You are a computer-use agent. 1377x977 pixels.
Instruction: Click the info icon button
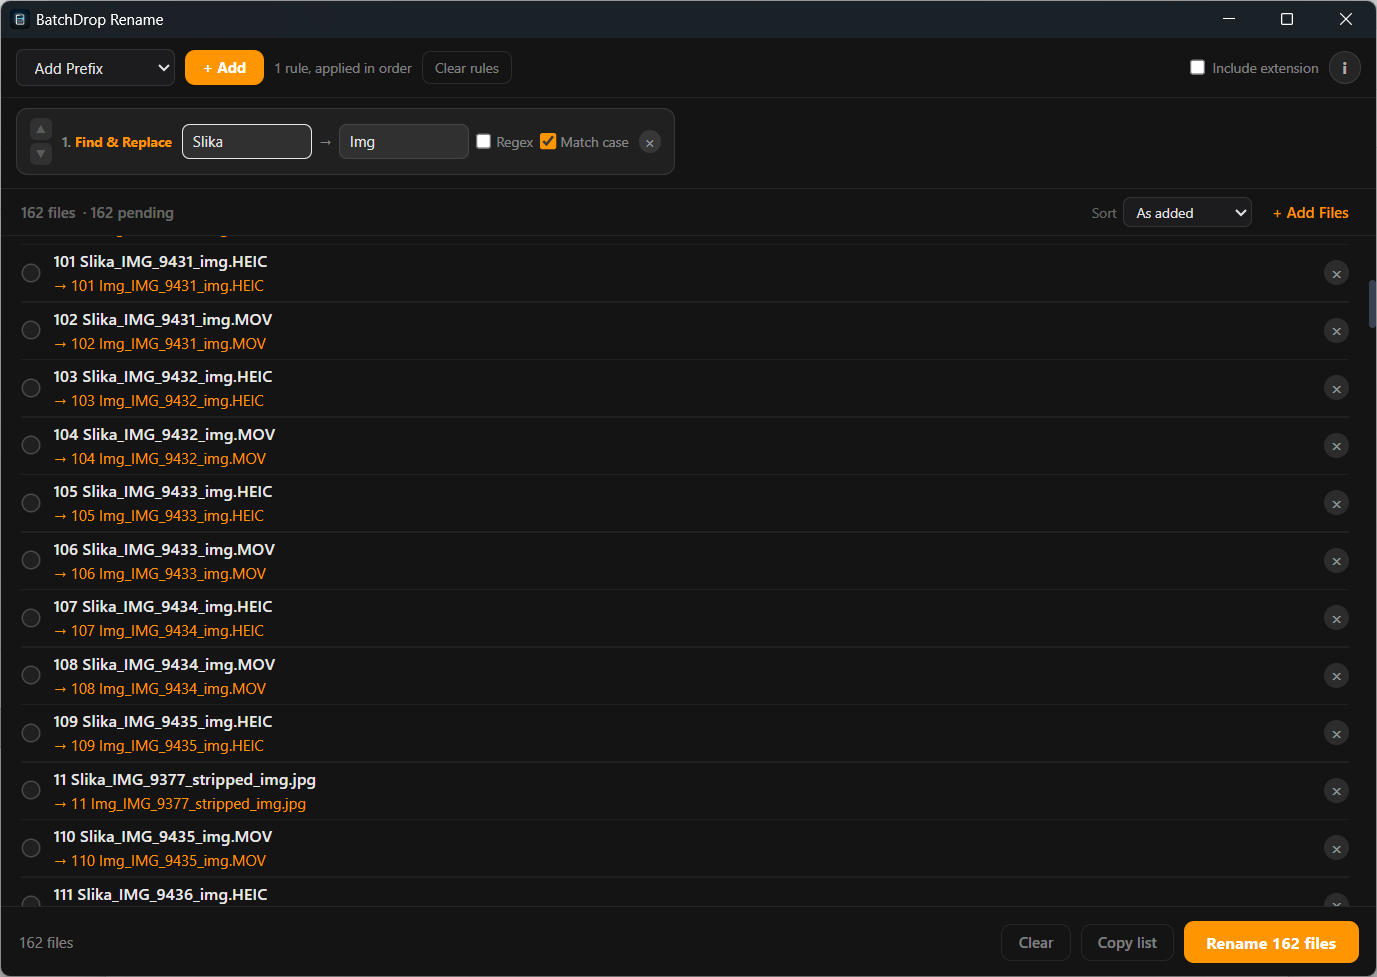(1344, 68)
